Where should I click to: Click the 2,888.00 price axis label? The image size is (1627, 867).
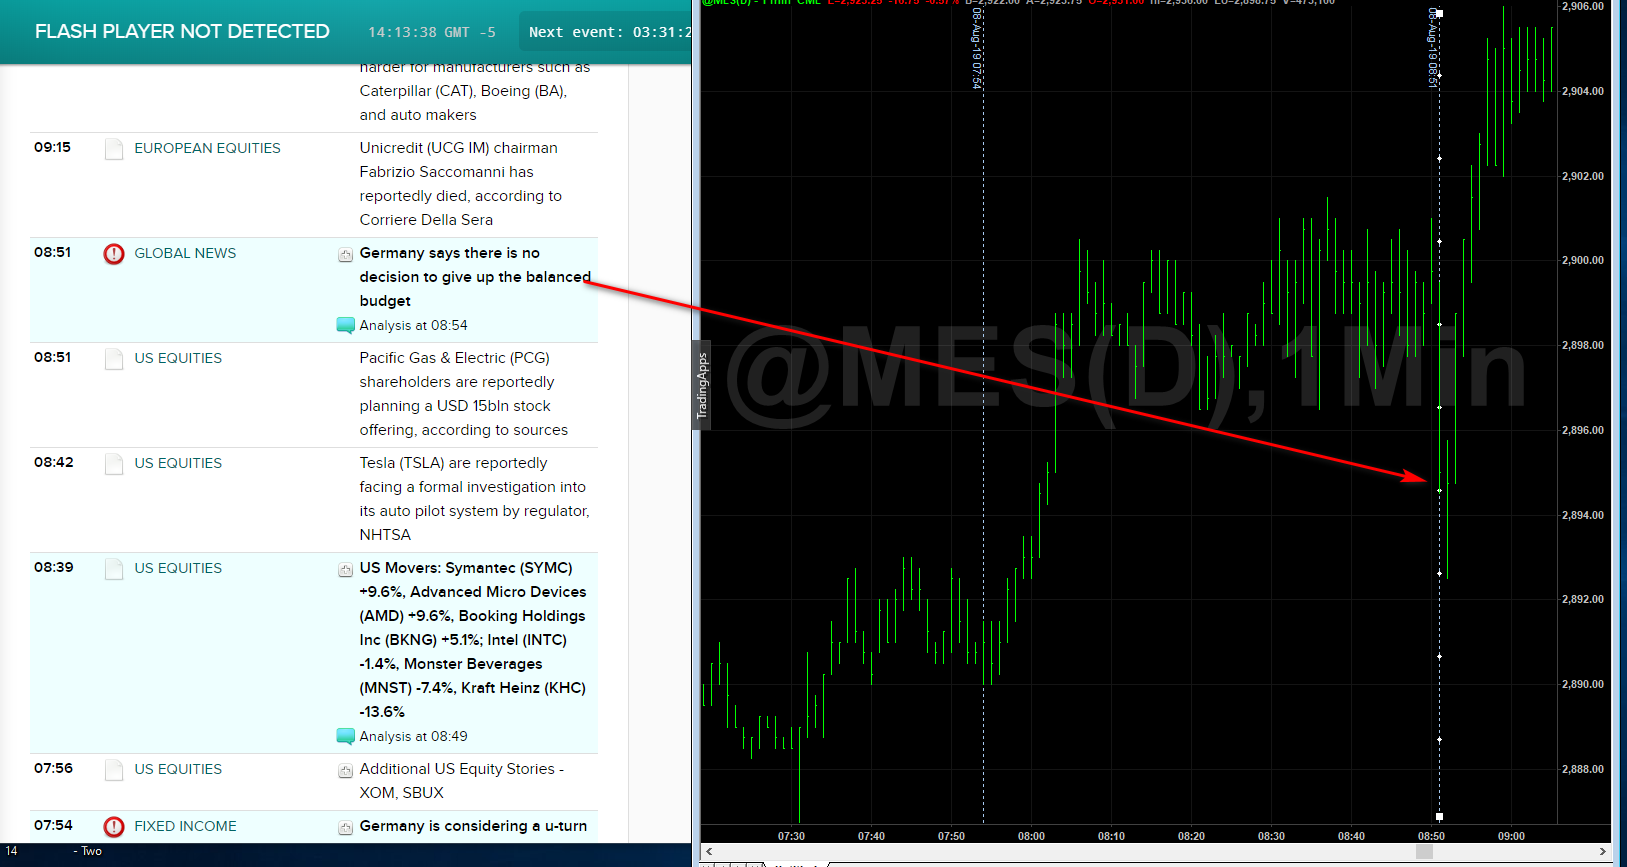pyautogui.click(x=1582, y=769)
